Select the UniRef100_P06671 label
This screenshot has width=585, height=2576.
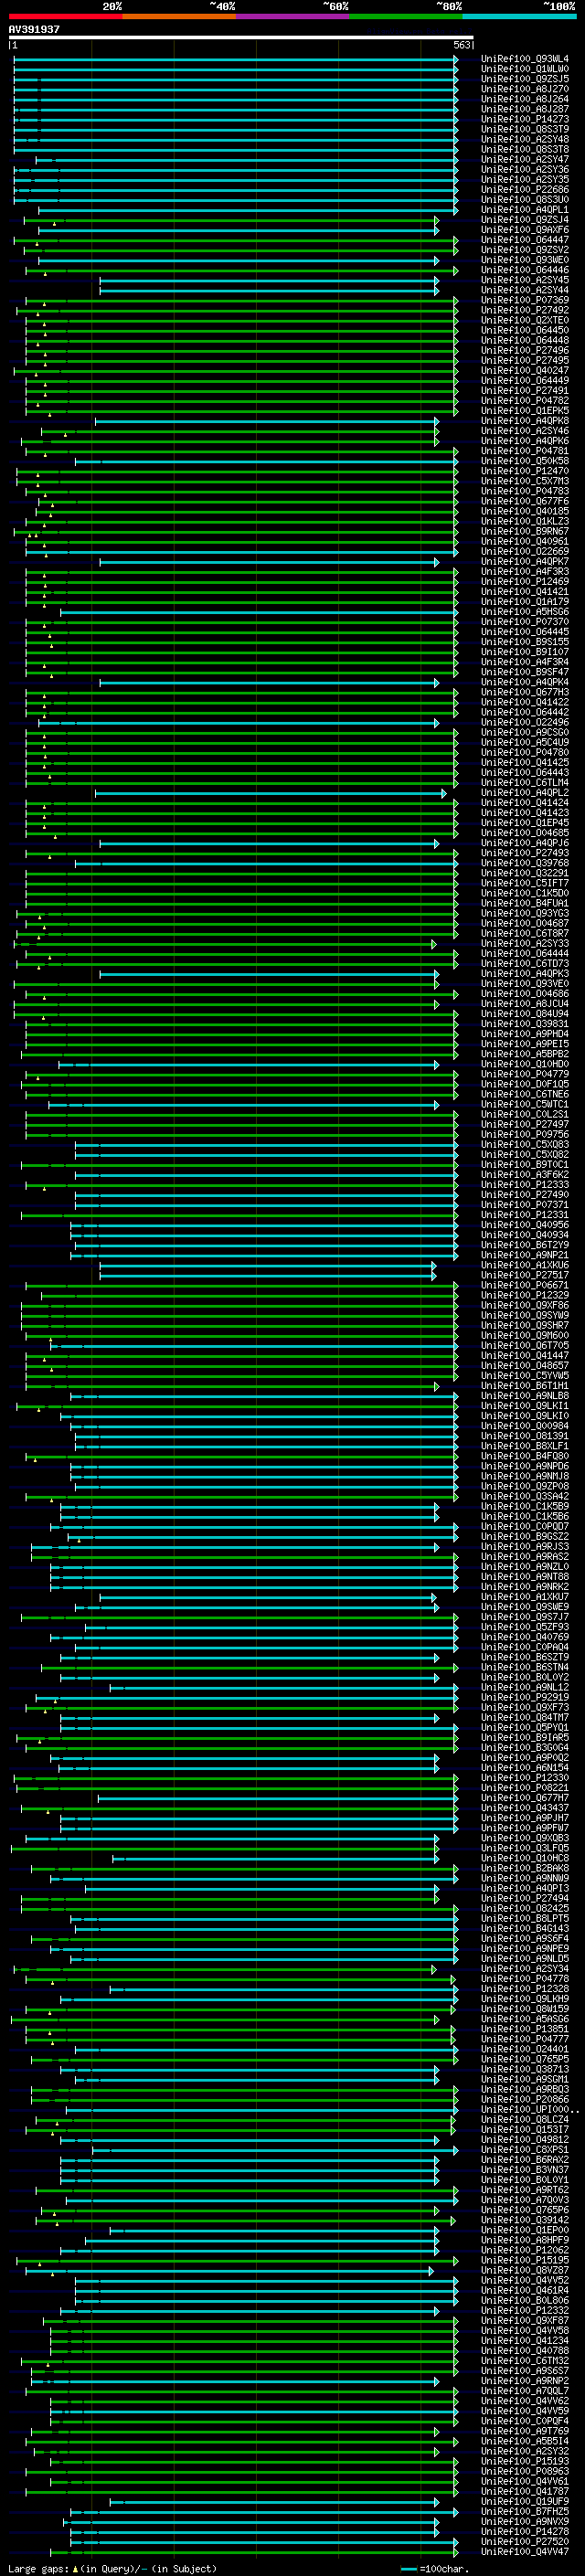tap(524, 1285)
